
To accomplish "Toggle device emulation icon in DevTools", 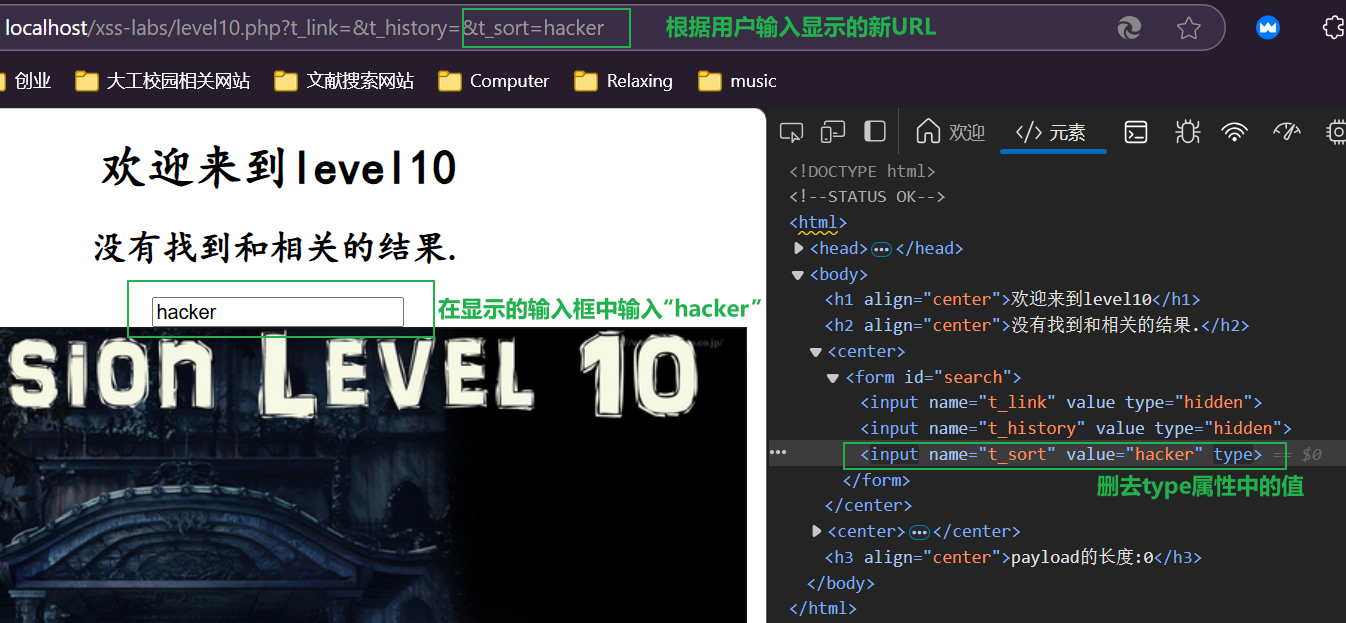I will coord(833,132).
